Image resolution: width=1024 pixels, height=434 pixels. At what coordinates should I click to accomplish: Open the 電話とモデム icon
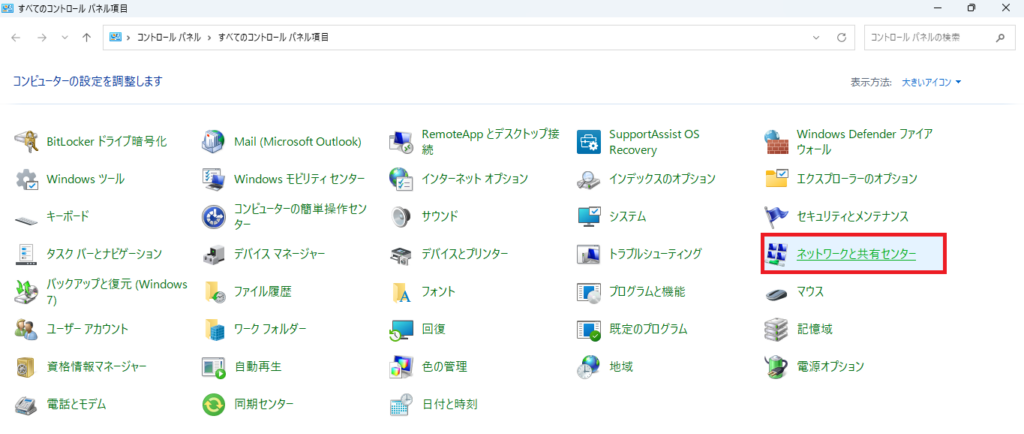27,405
